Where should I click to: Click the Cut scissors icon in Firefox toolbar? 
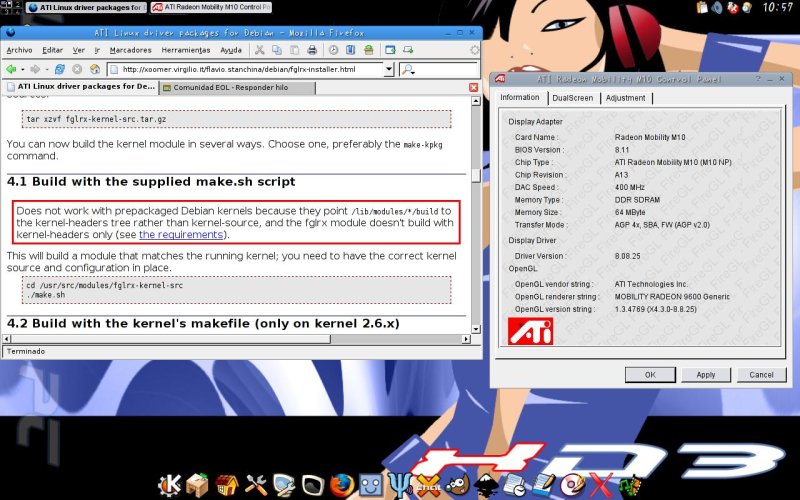[260, 50]
